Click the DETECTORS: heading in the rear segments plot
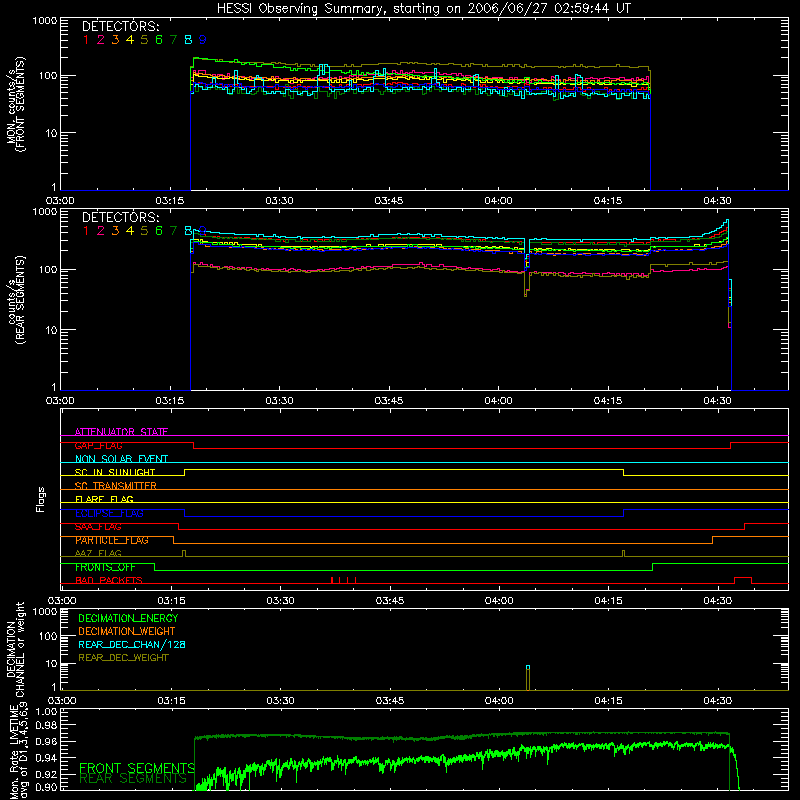 click(120, 217)
